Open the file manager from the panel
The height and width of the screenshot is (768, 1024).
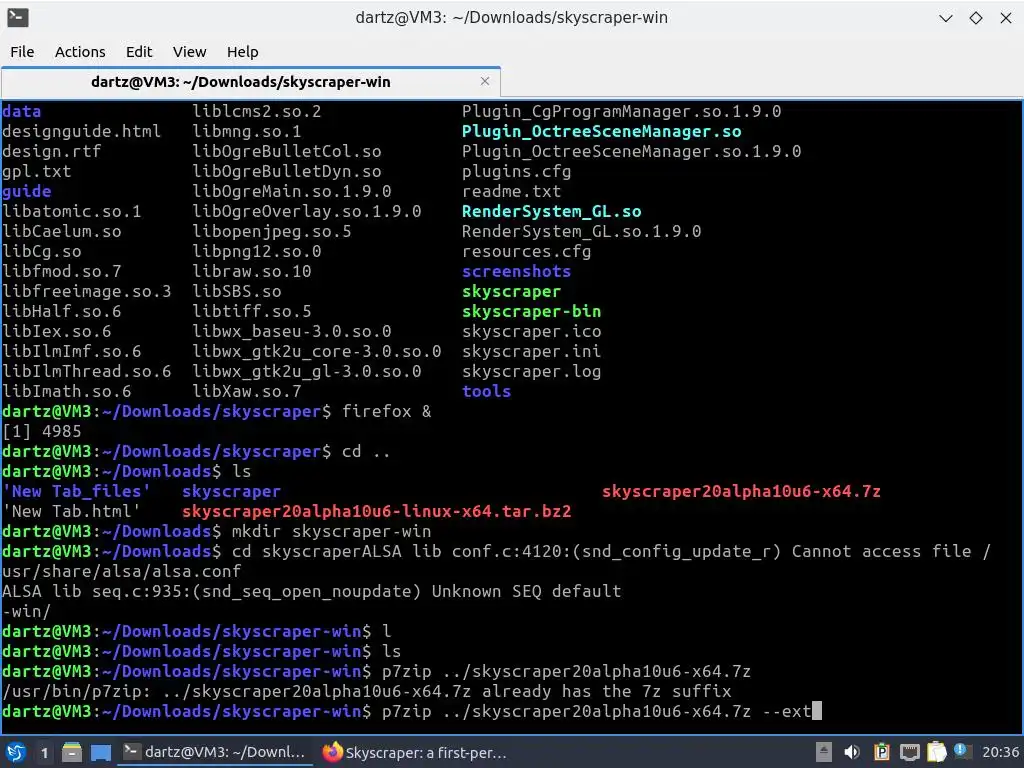72,753
